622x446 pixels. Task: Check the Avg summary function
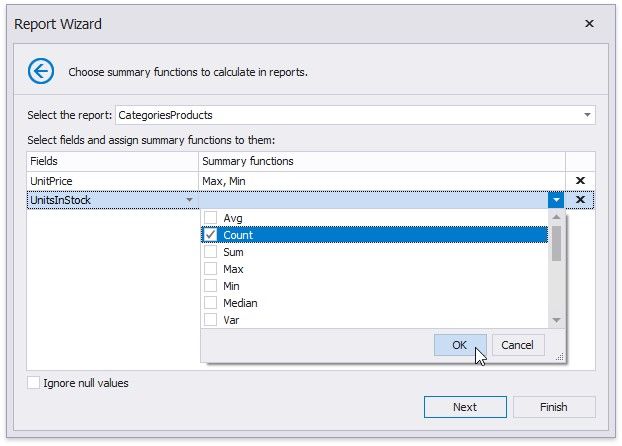[211, 218]
